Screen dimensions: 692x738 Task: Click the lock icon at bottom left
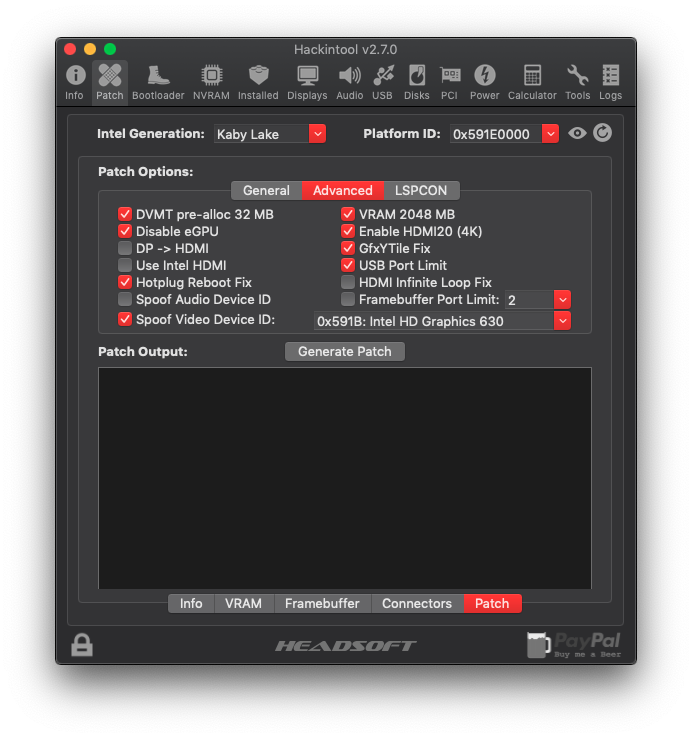coord(82,645)
